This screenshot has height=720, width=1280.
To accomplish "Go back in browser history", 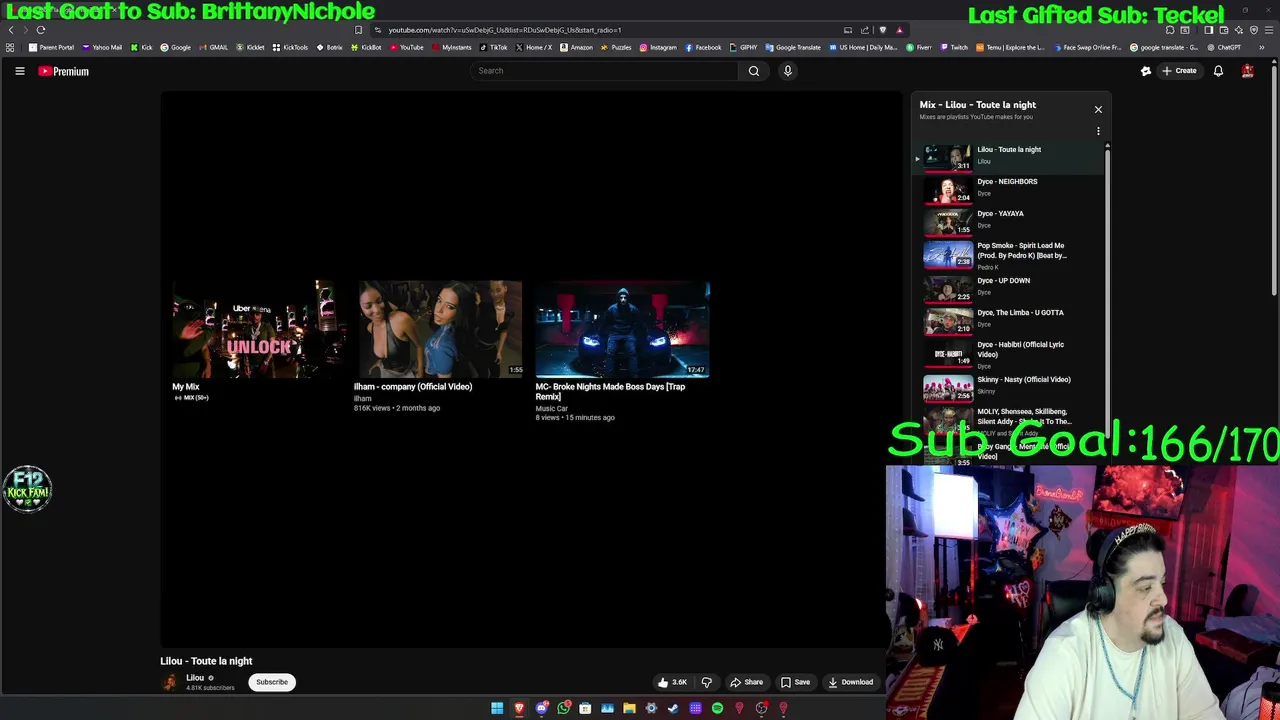I will point(10,30).
